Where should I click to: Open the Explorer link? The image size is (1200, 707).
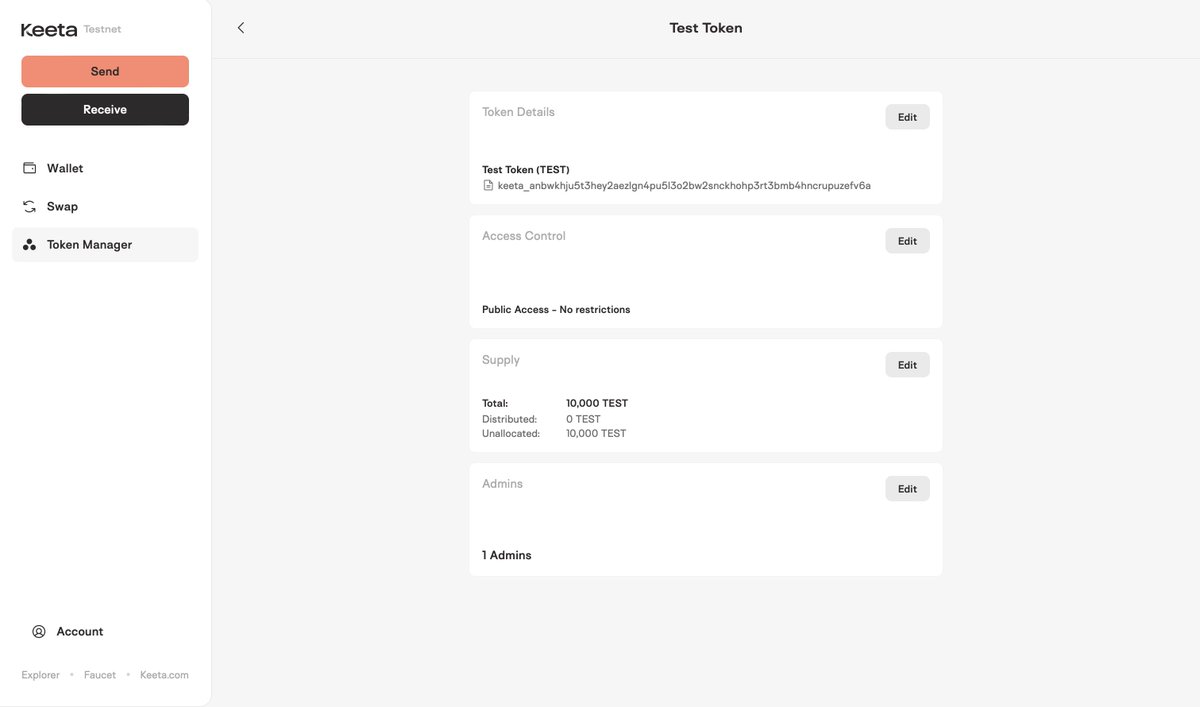point(41,675)
